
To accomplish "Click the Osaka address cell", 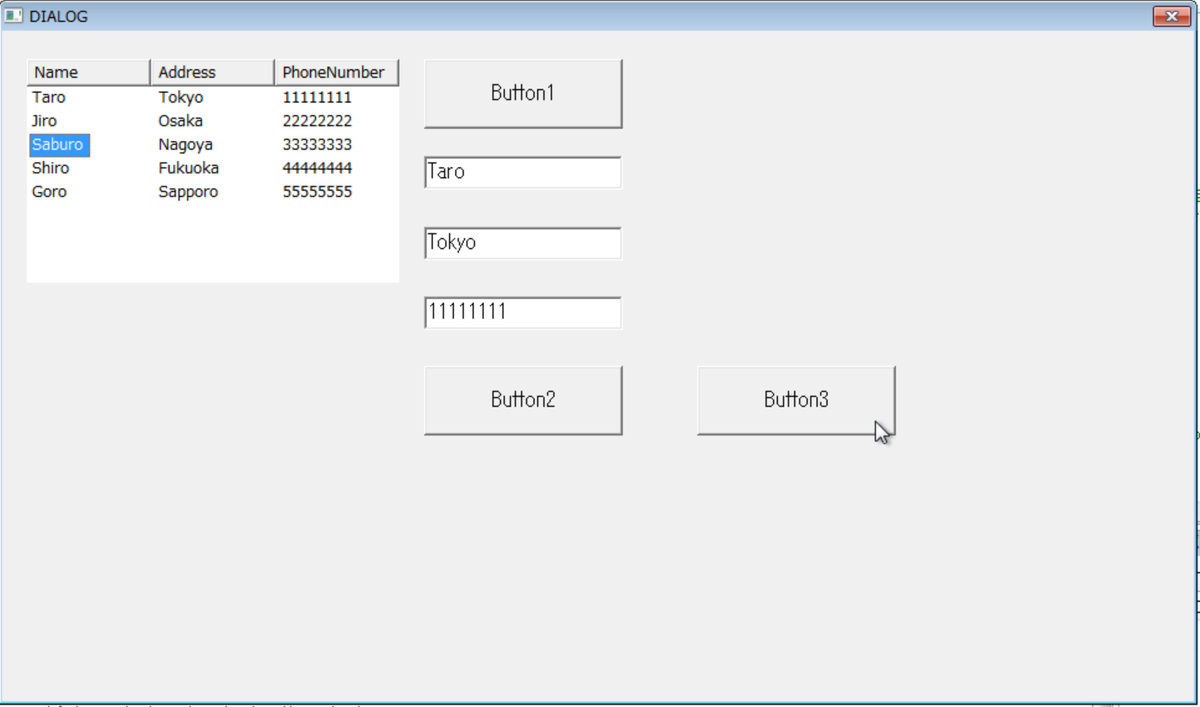I will tap(180, 121).
